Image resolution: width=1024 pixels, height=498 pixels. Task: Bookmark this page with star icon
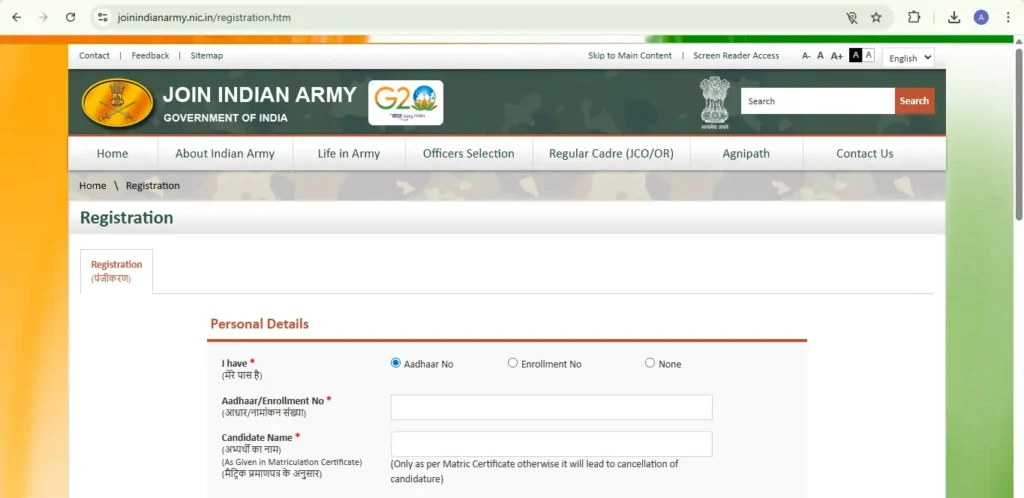(876, 17)
